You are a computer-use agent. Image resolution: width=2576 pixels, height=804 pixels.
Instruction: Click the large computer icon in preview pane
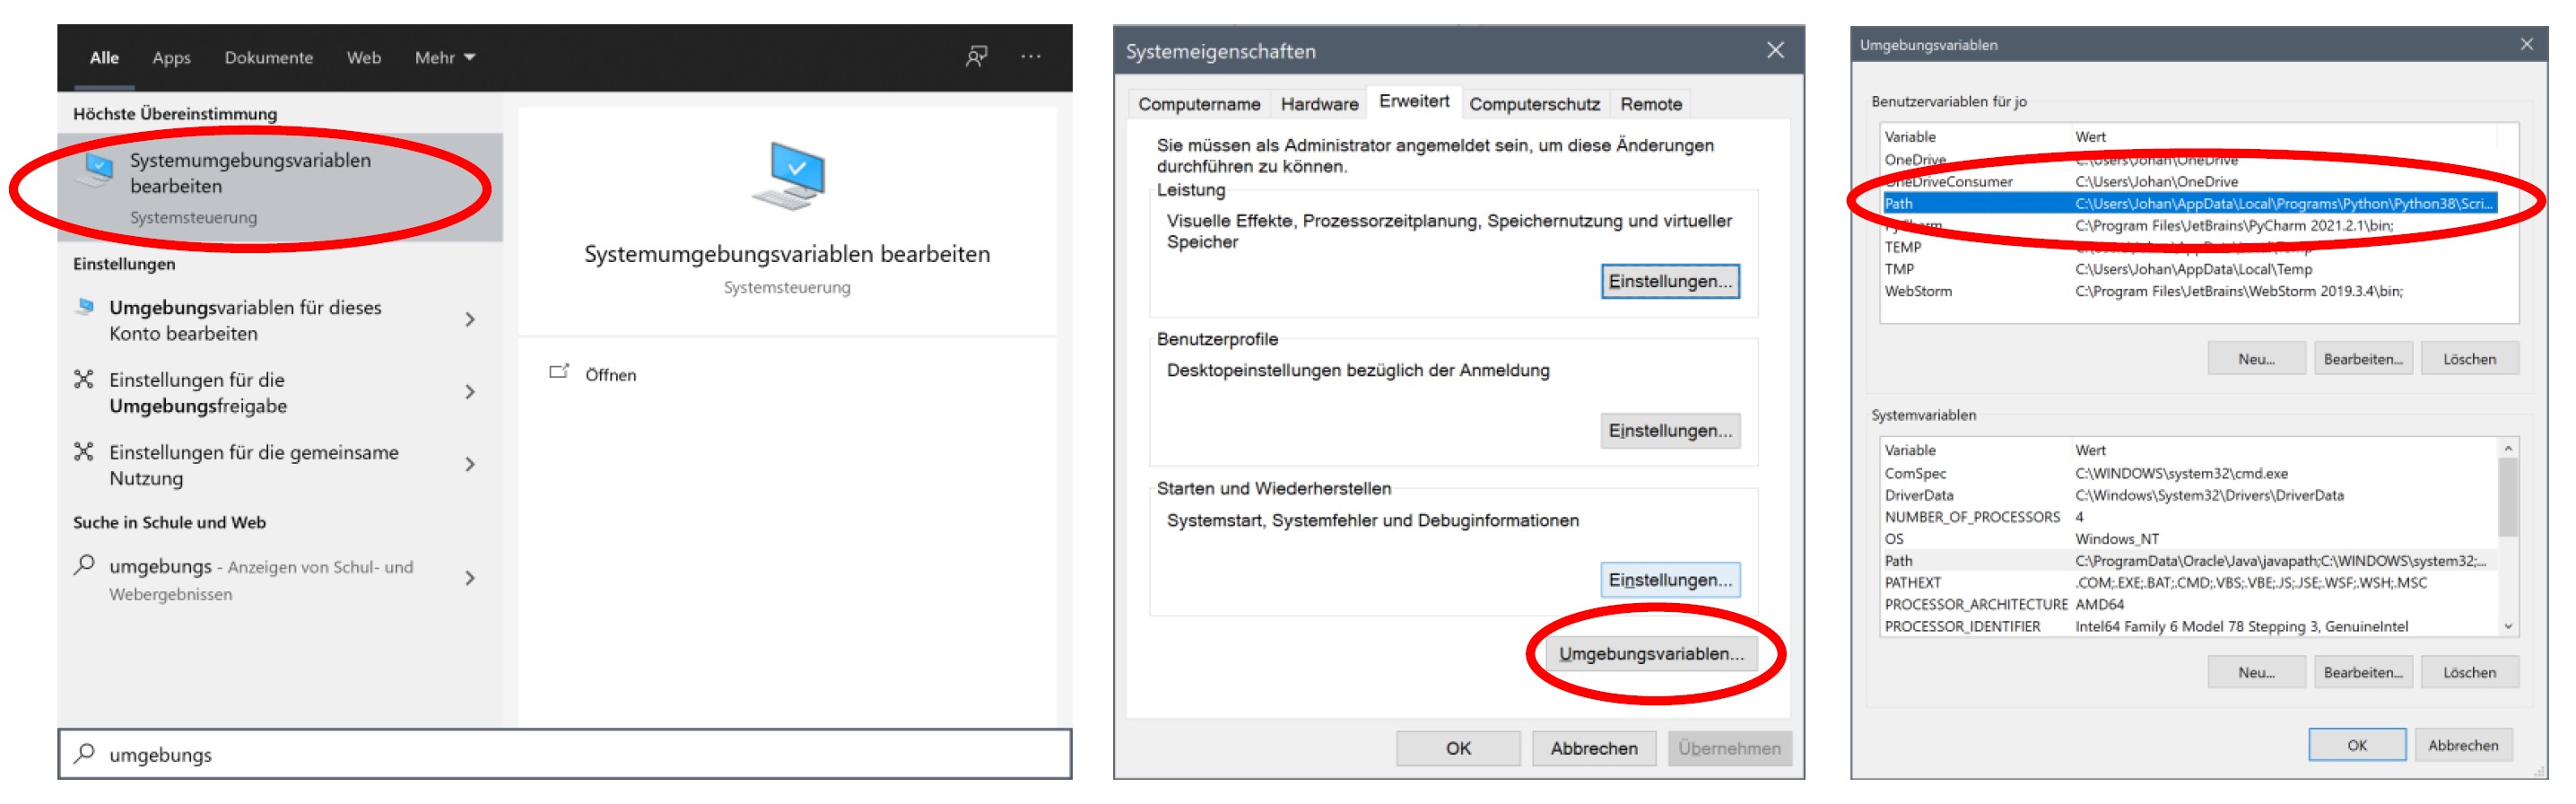pos(788,176)
